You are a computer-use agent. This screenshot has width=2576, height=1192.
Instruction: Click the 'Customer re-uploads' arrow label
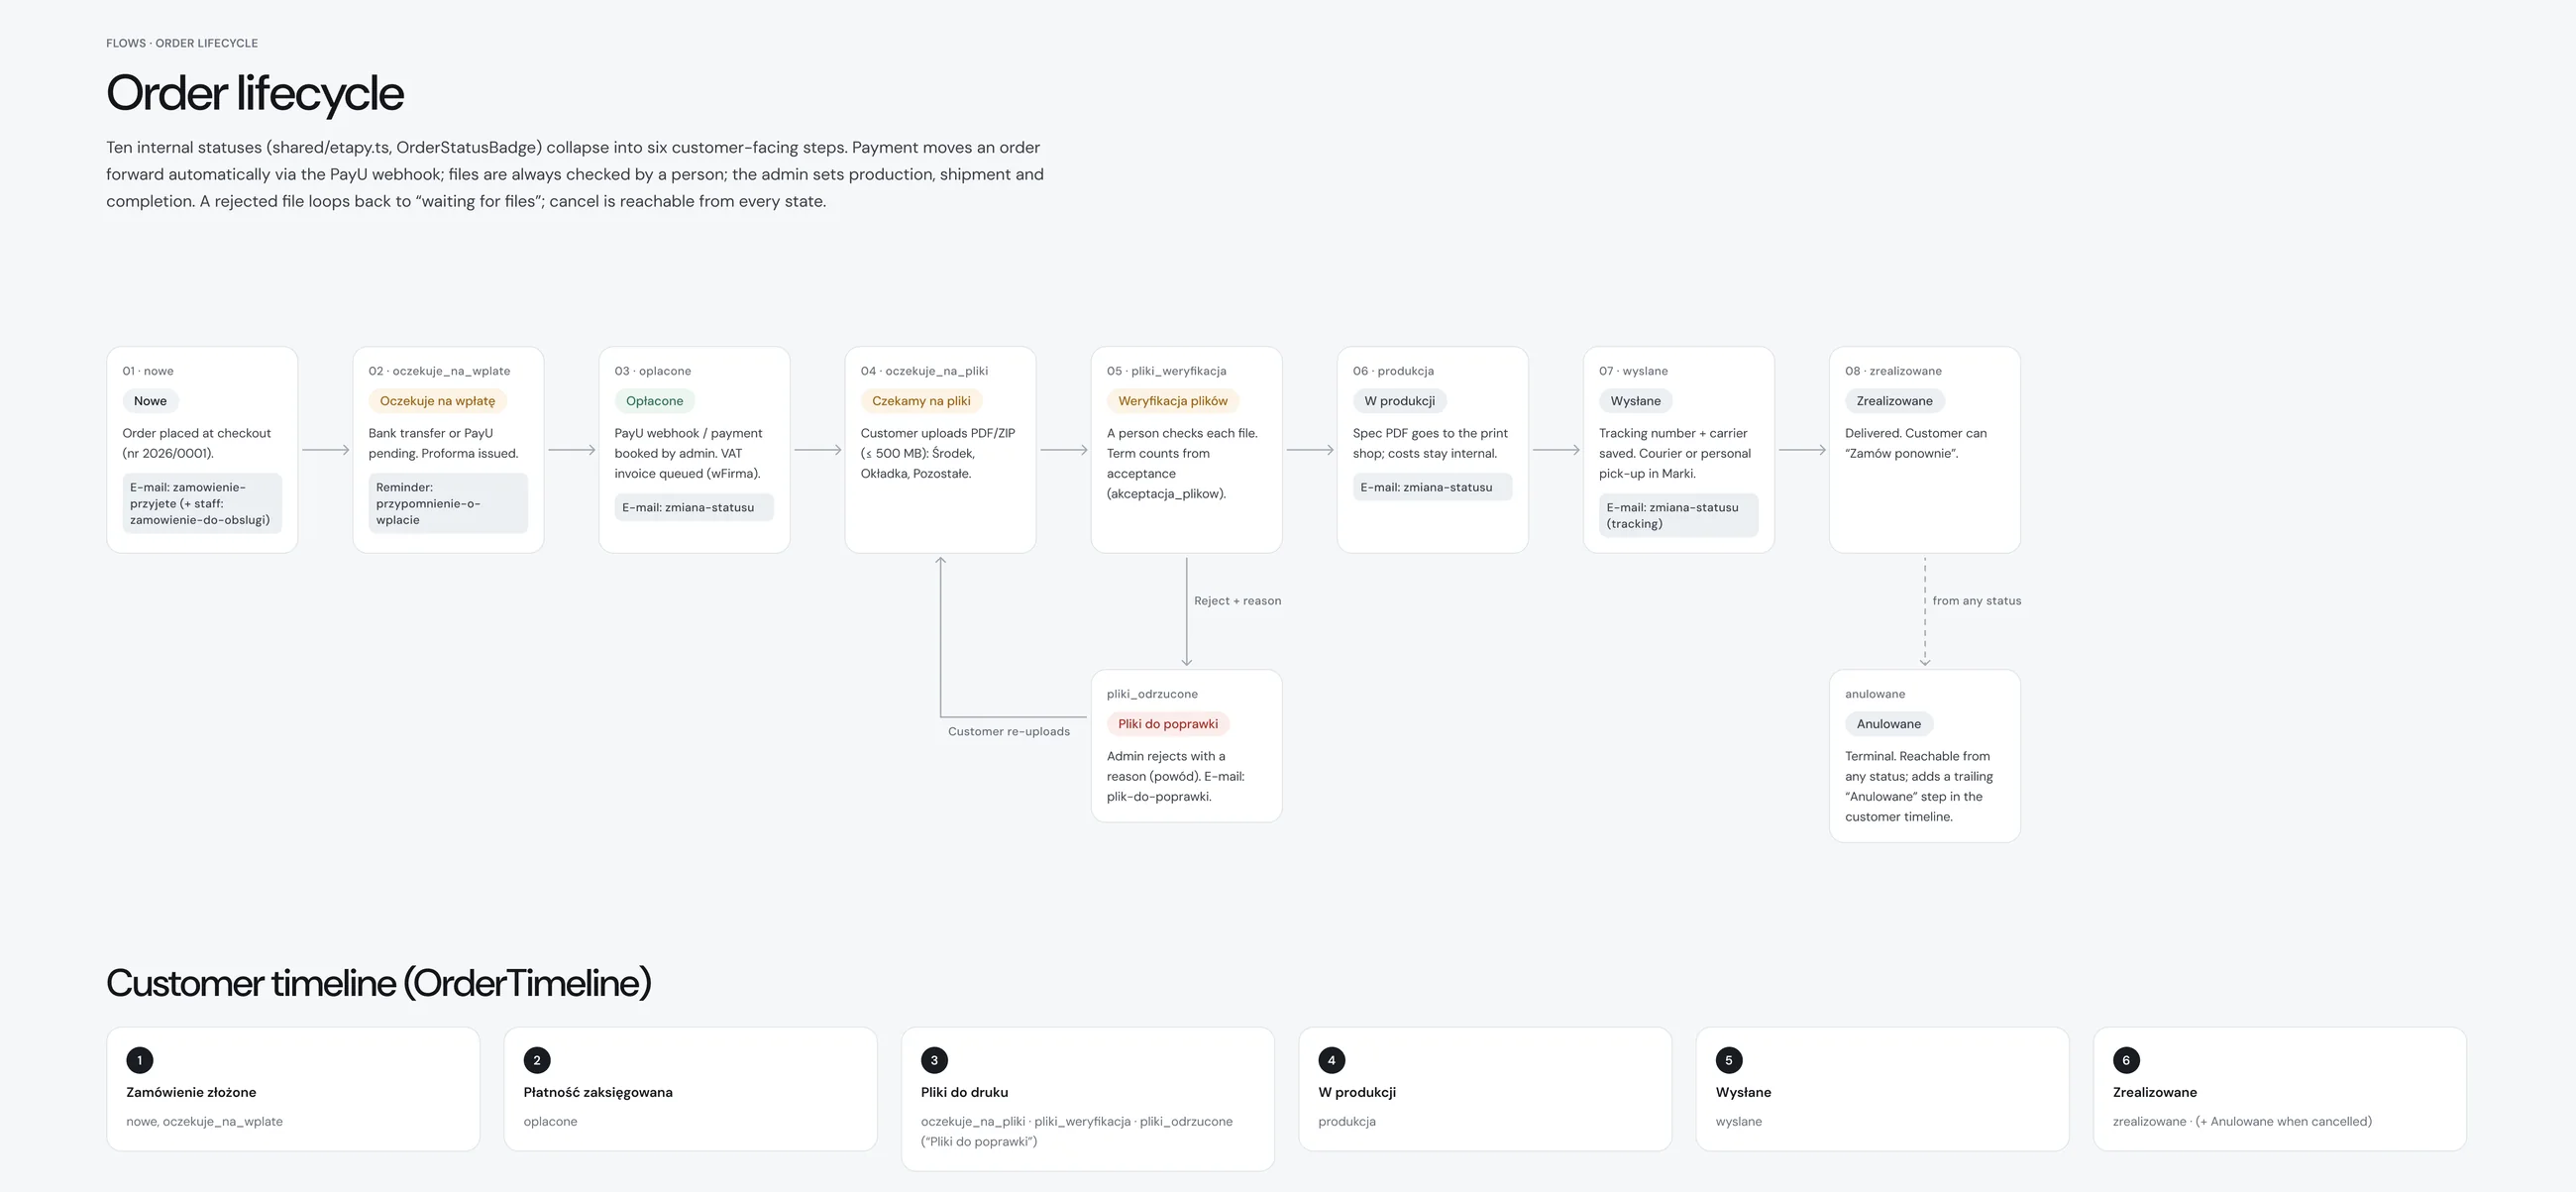pyautogui.click(x=1008, y=732)
